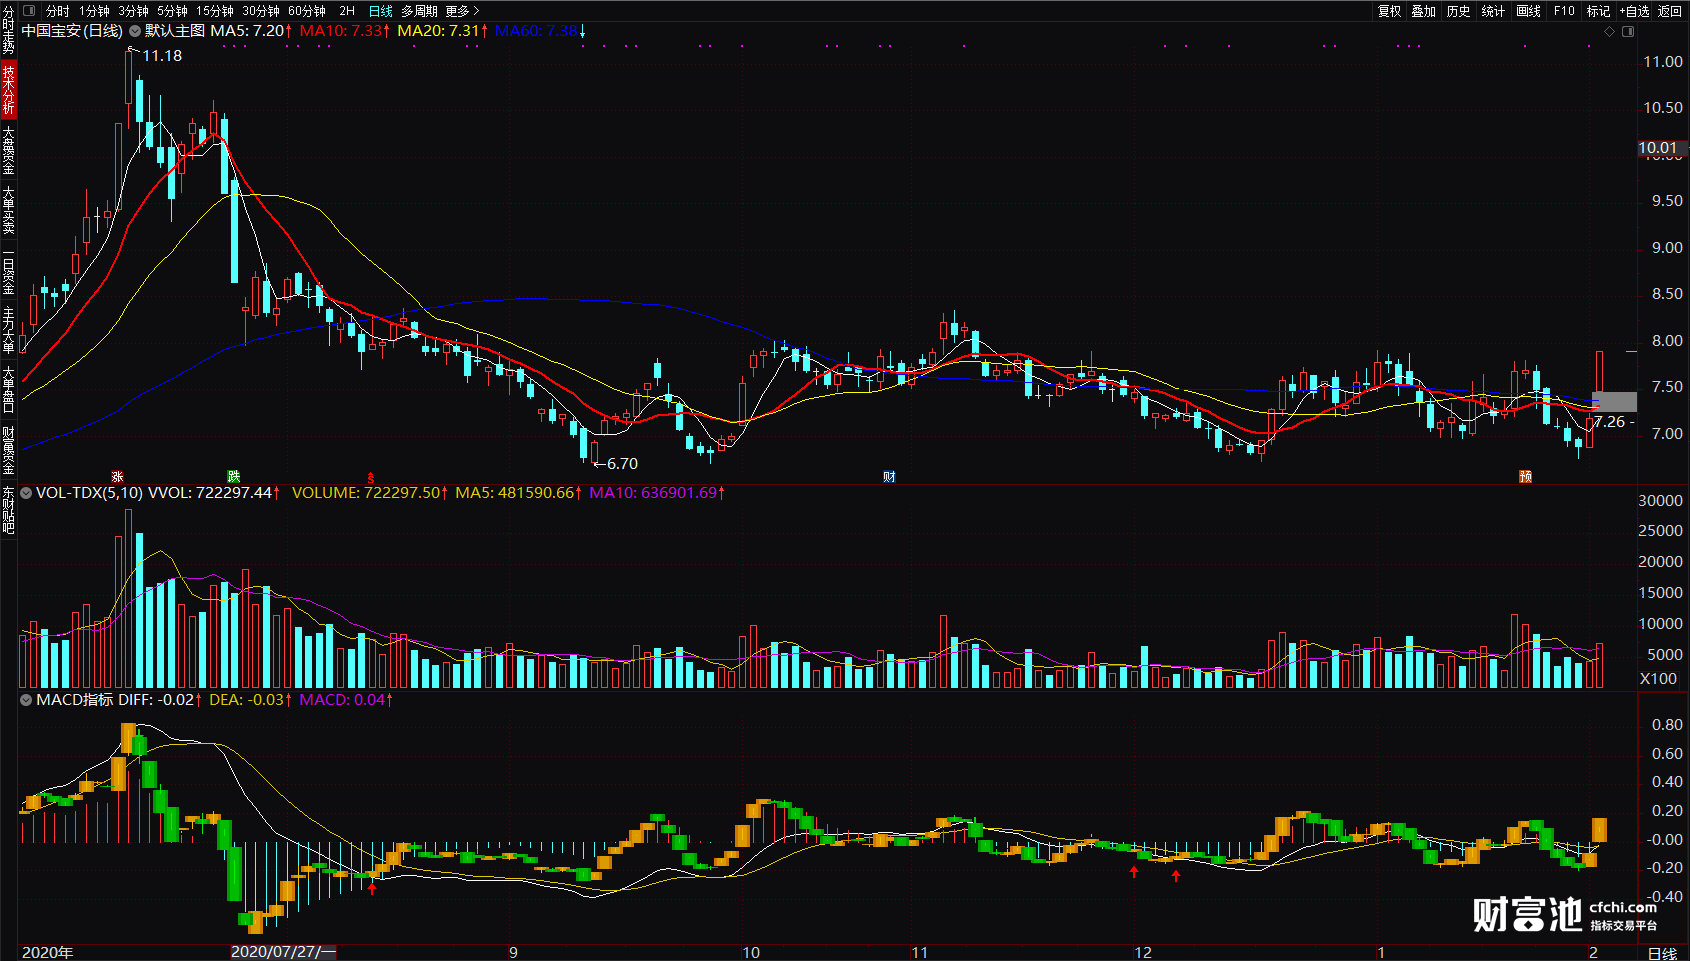Toggle the right side panel icon
Viewport: 1690px width, 961px height.
pyautogui.click(x=1628, y=32)
